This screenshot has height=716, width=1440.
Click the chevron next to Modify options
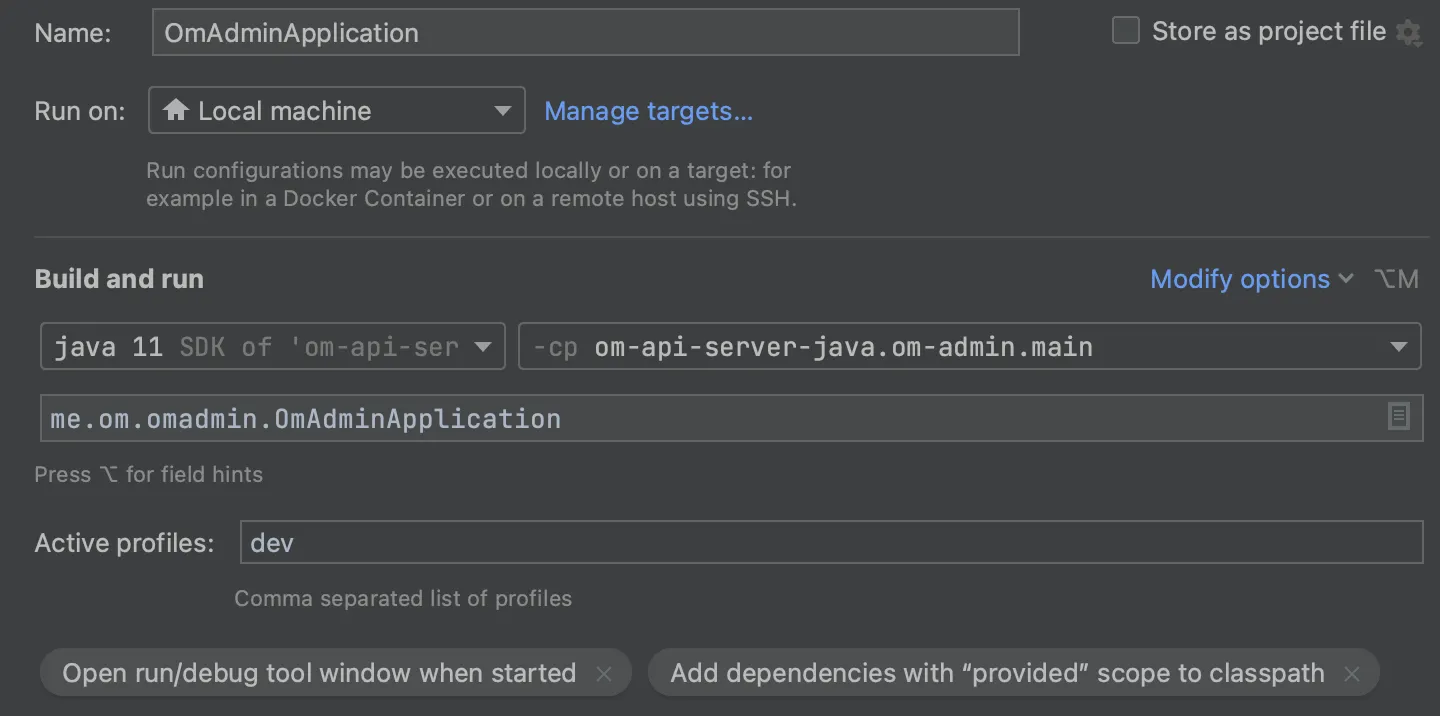coord(1346,279)
